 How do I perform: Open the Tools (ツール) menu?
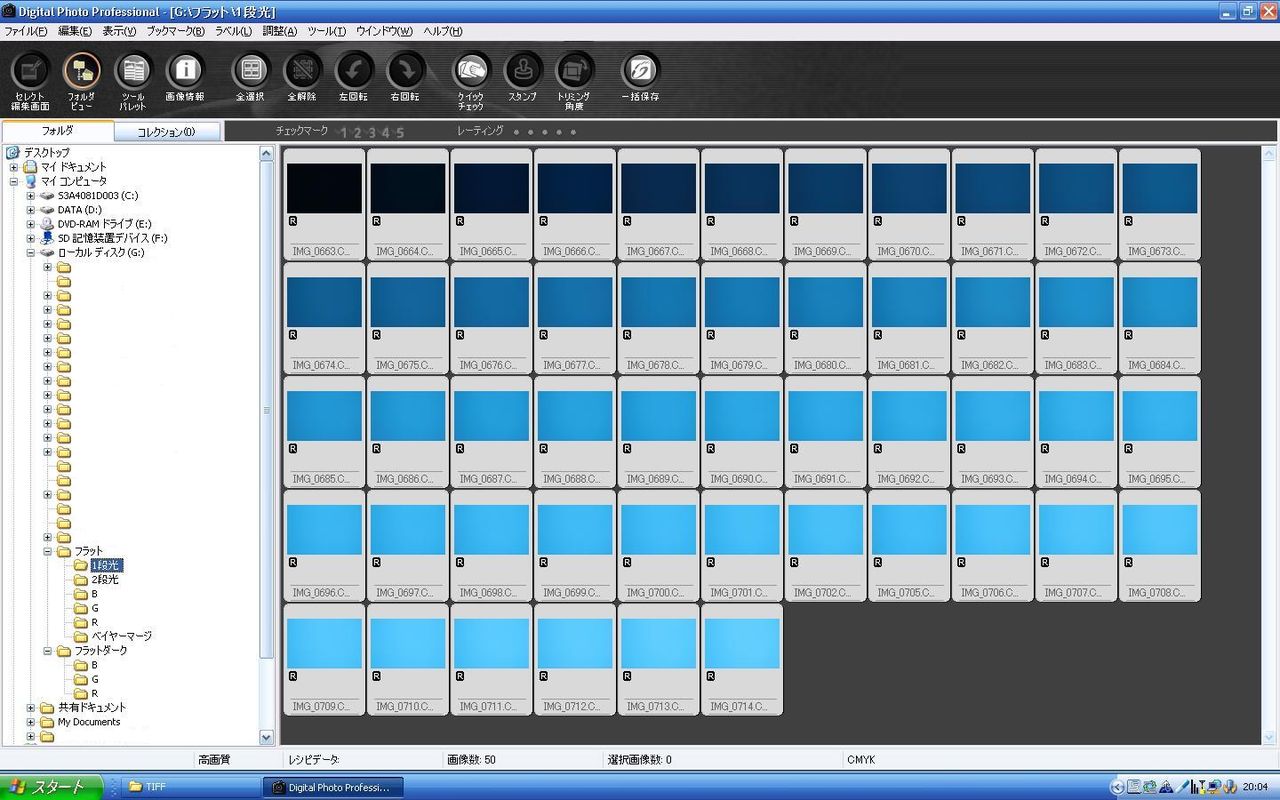pyautogui.click(x=327, y=31)
